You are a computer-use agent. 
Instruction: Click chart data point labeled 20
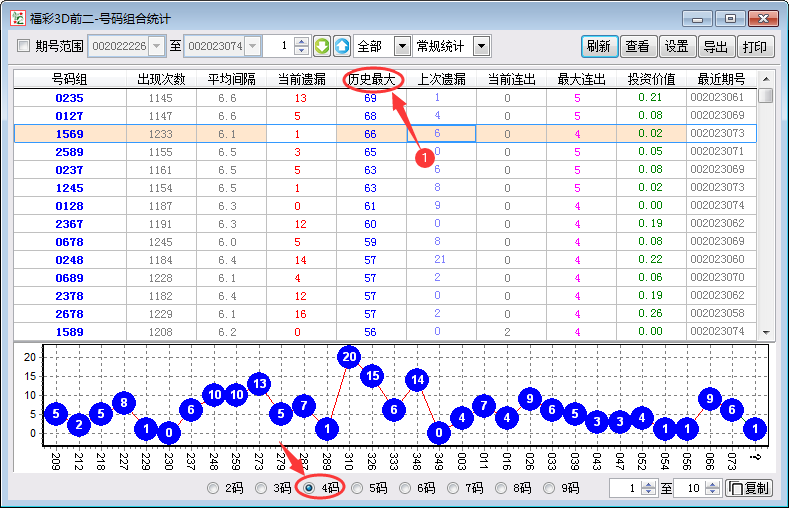point(349,357)
